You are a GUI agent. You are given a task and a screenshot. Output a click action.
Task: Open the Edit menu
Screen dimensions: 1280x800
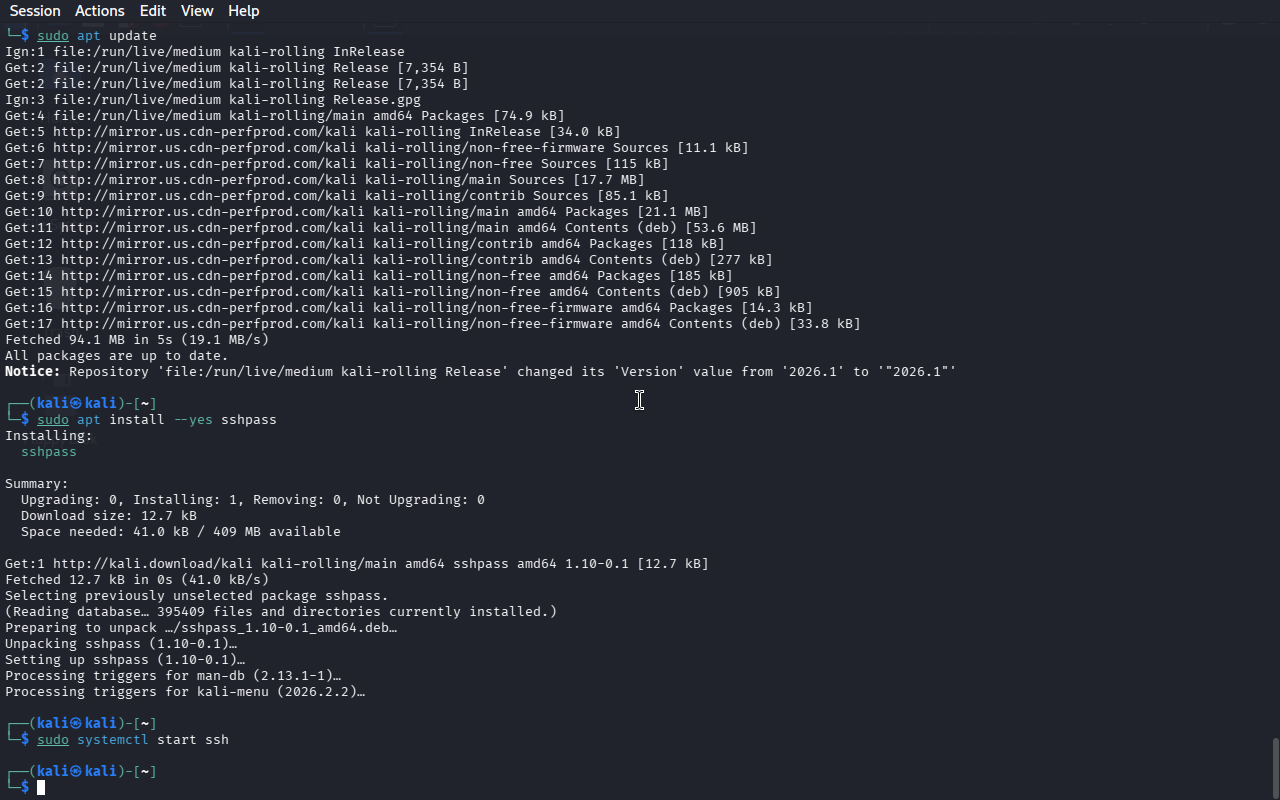(153, 11)
